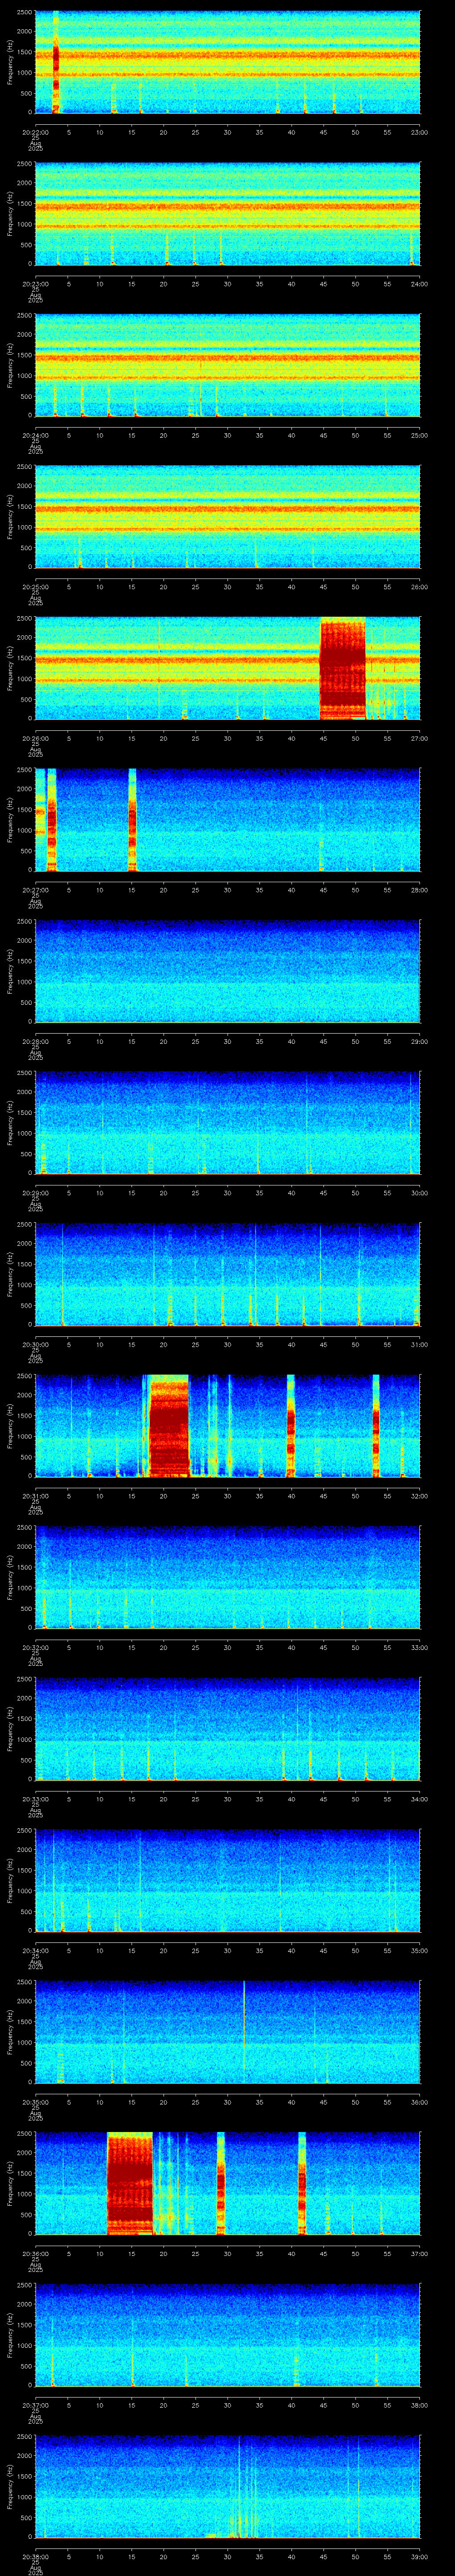The height and width of the screenshot is (2576, 455).
Task: Click the 2500 Hz axis label on 20:32:00 spectrogram
Action: [24, 1528]
